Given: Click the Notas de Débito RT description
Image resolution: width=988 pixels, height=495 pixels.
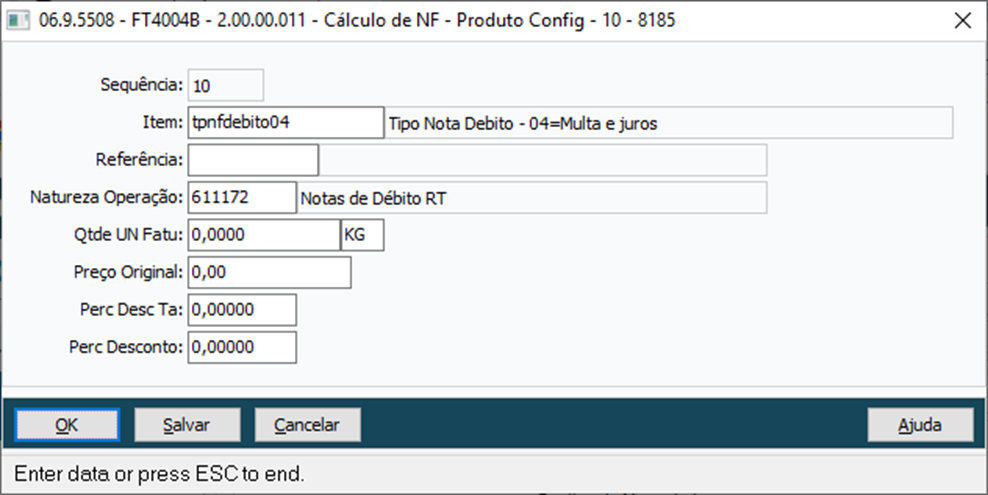Looking at the screenshot, I should [531, 198].
